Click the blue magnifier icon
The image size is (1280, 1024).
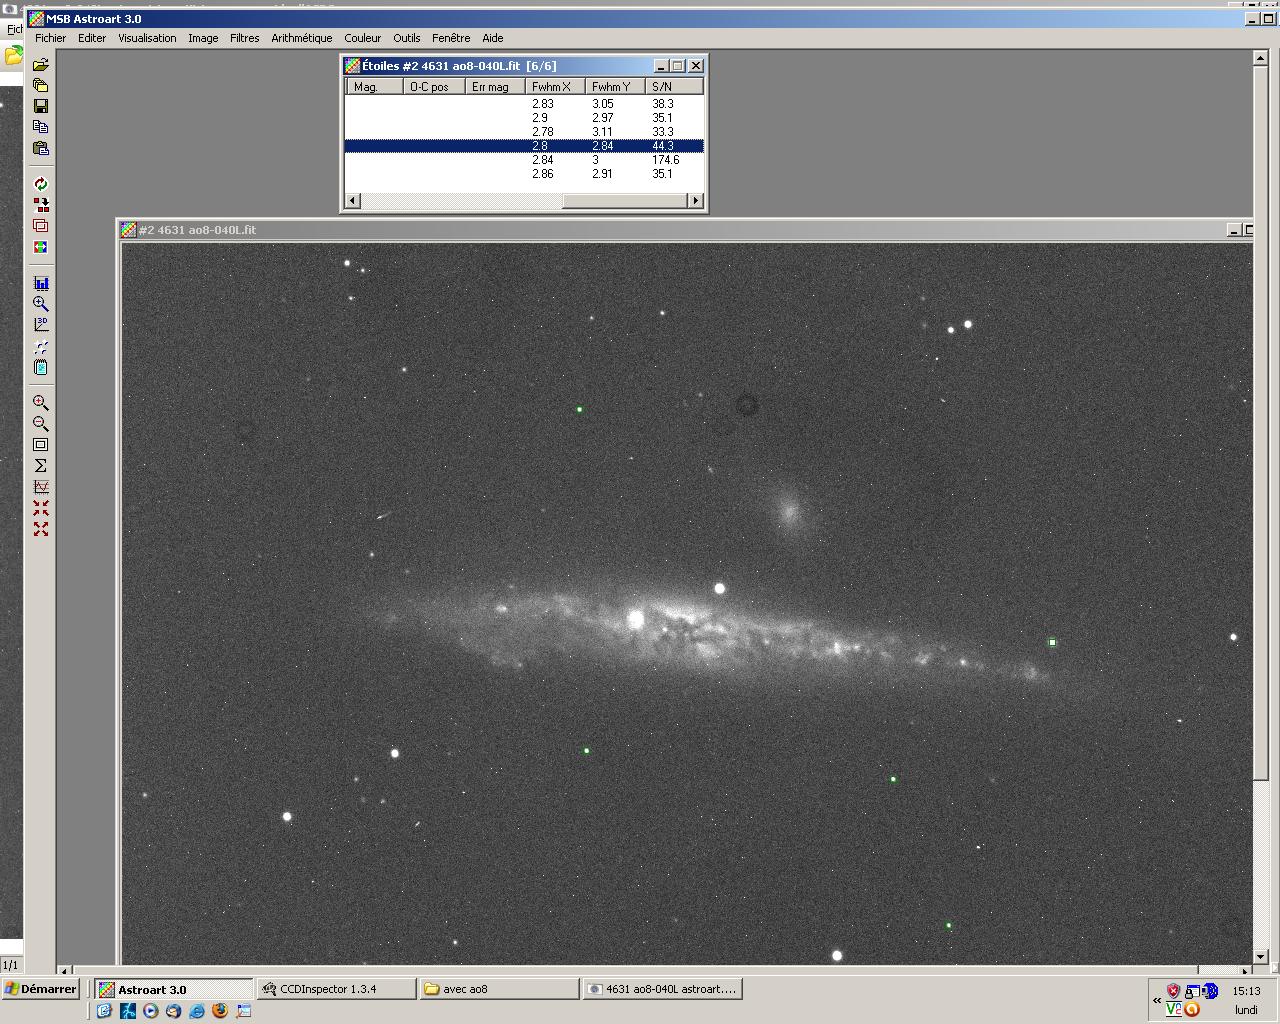point(41,304)
